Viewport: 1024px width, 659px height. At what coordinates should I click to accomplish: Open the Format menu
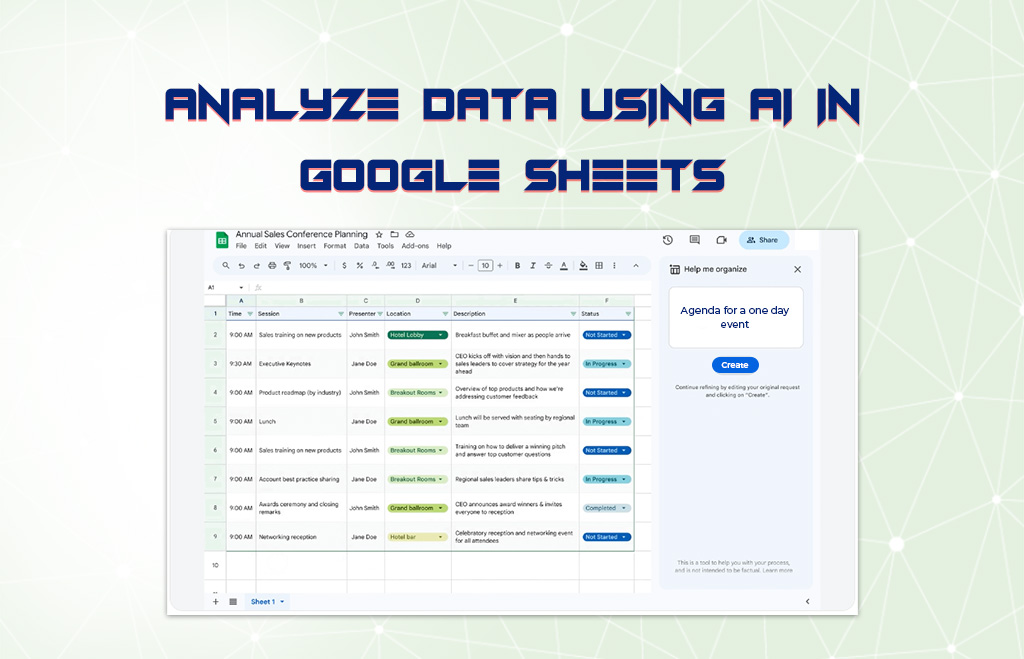click(x=334, y=246)
